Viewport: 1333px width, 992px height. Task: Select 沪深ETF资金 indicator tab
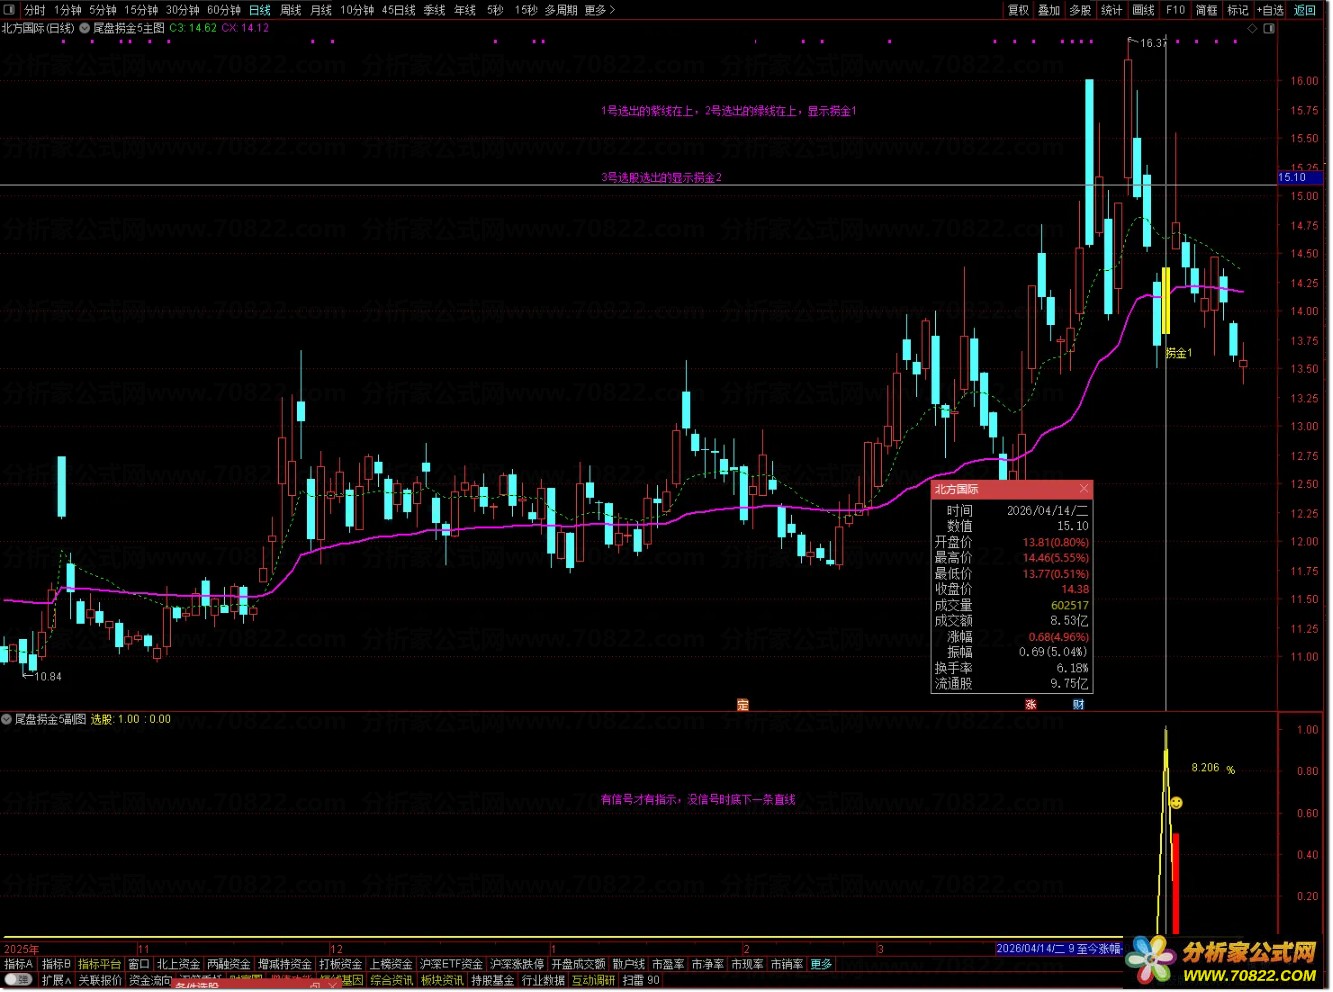click(452, 965)
